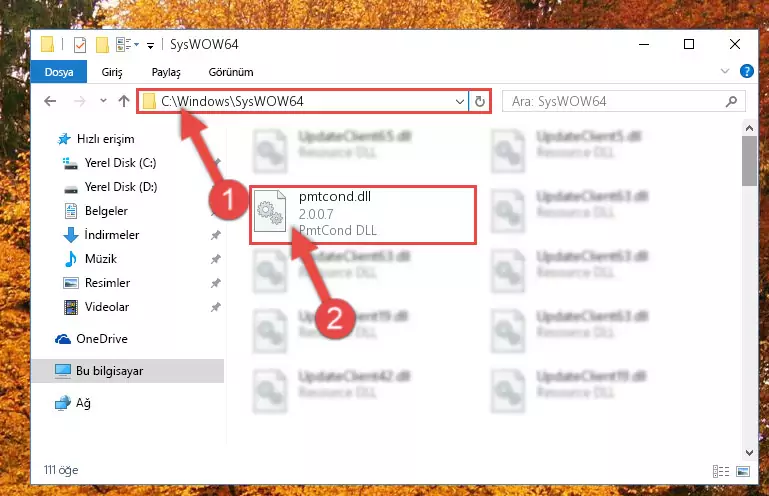Image resolution: width=769 pixels, height=496 pixels.
Task: Click scrollbar down arrow in file list
Action: tap(749, 452)
